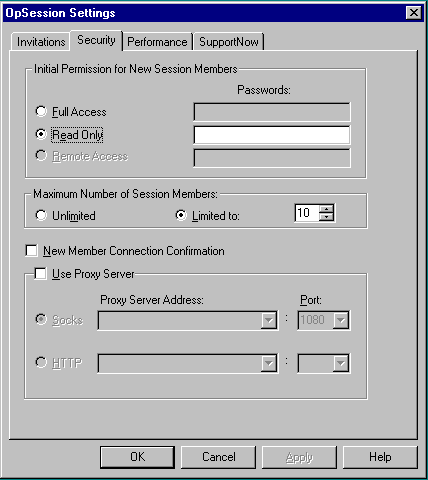Open the Socks proxy address dropdown
Image resolution: width=428 pixels, height=480 pixels.
(x=269, y=320)
